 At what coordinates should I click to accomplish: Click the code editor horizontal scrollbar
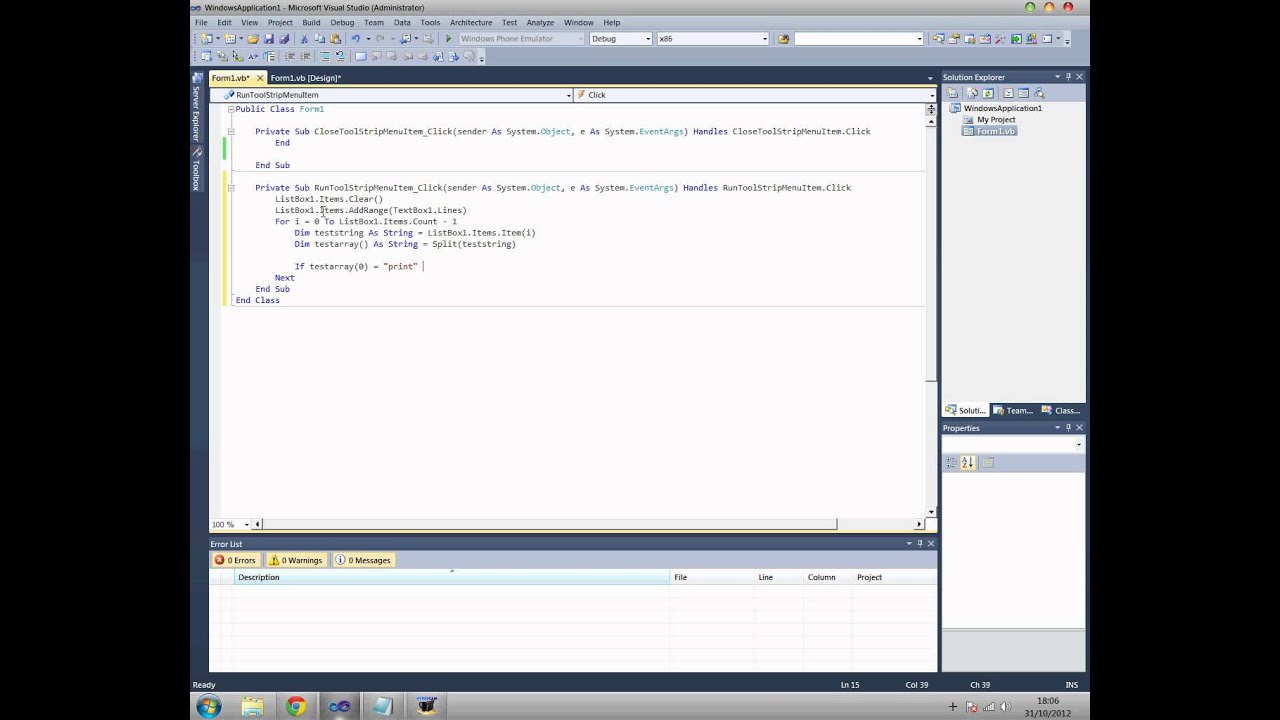pyautogui.click(x=588, y=524)
